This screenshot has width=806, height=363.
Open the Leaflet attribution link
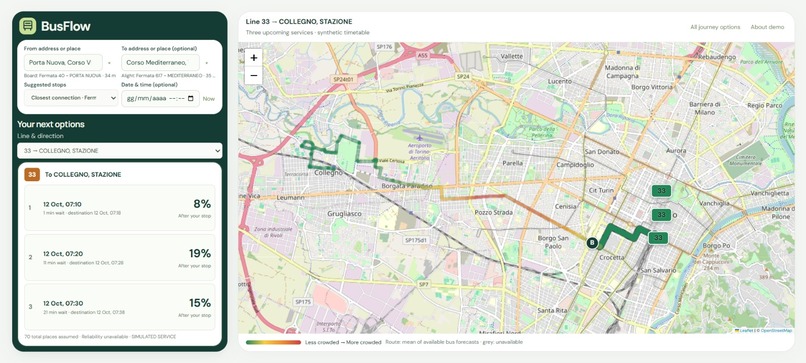(745, 331)
